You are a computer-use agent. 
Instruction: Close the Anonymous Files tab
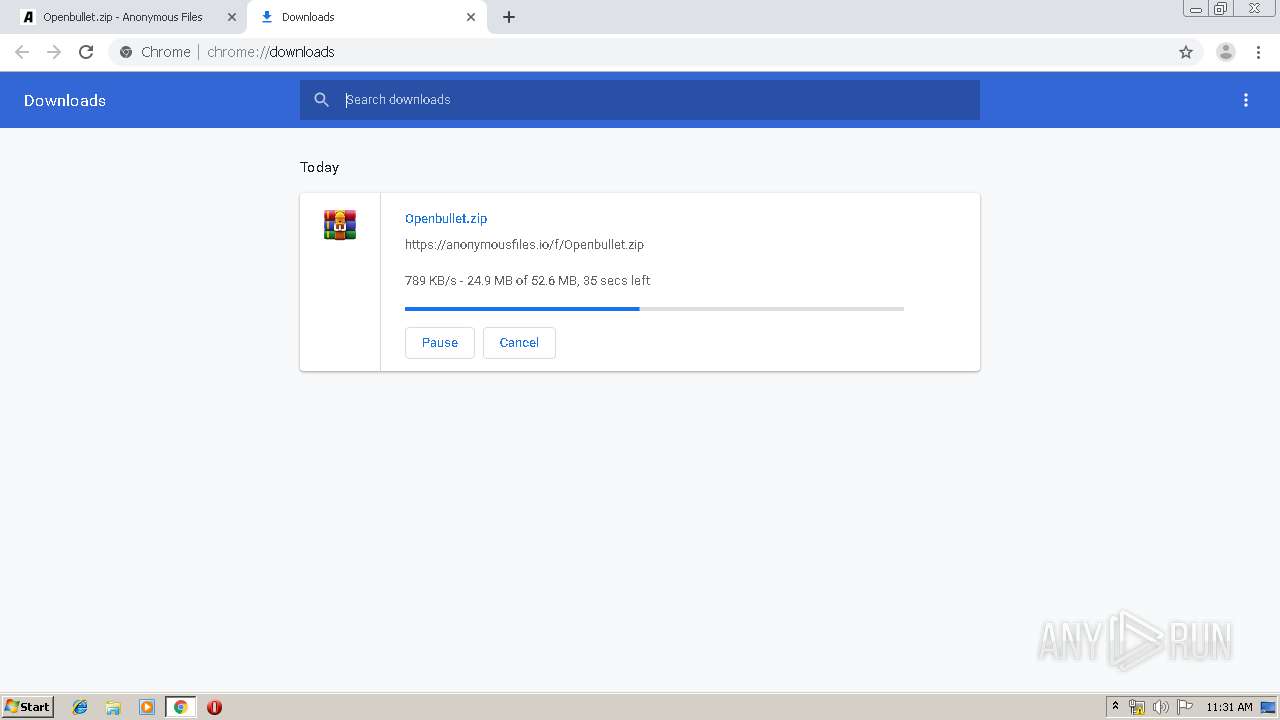pyautogui.click(x=232, y=17)
